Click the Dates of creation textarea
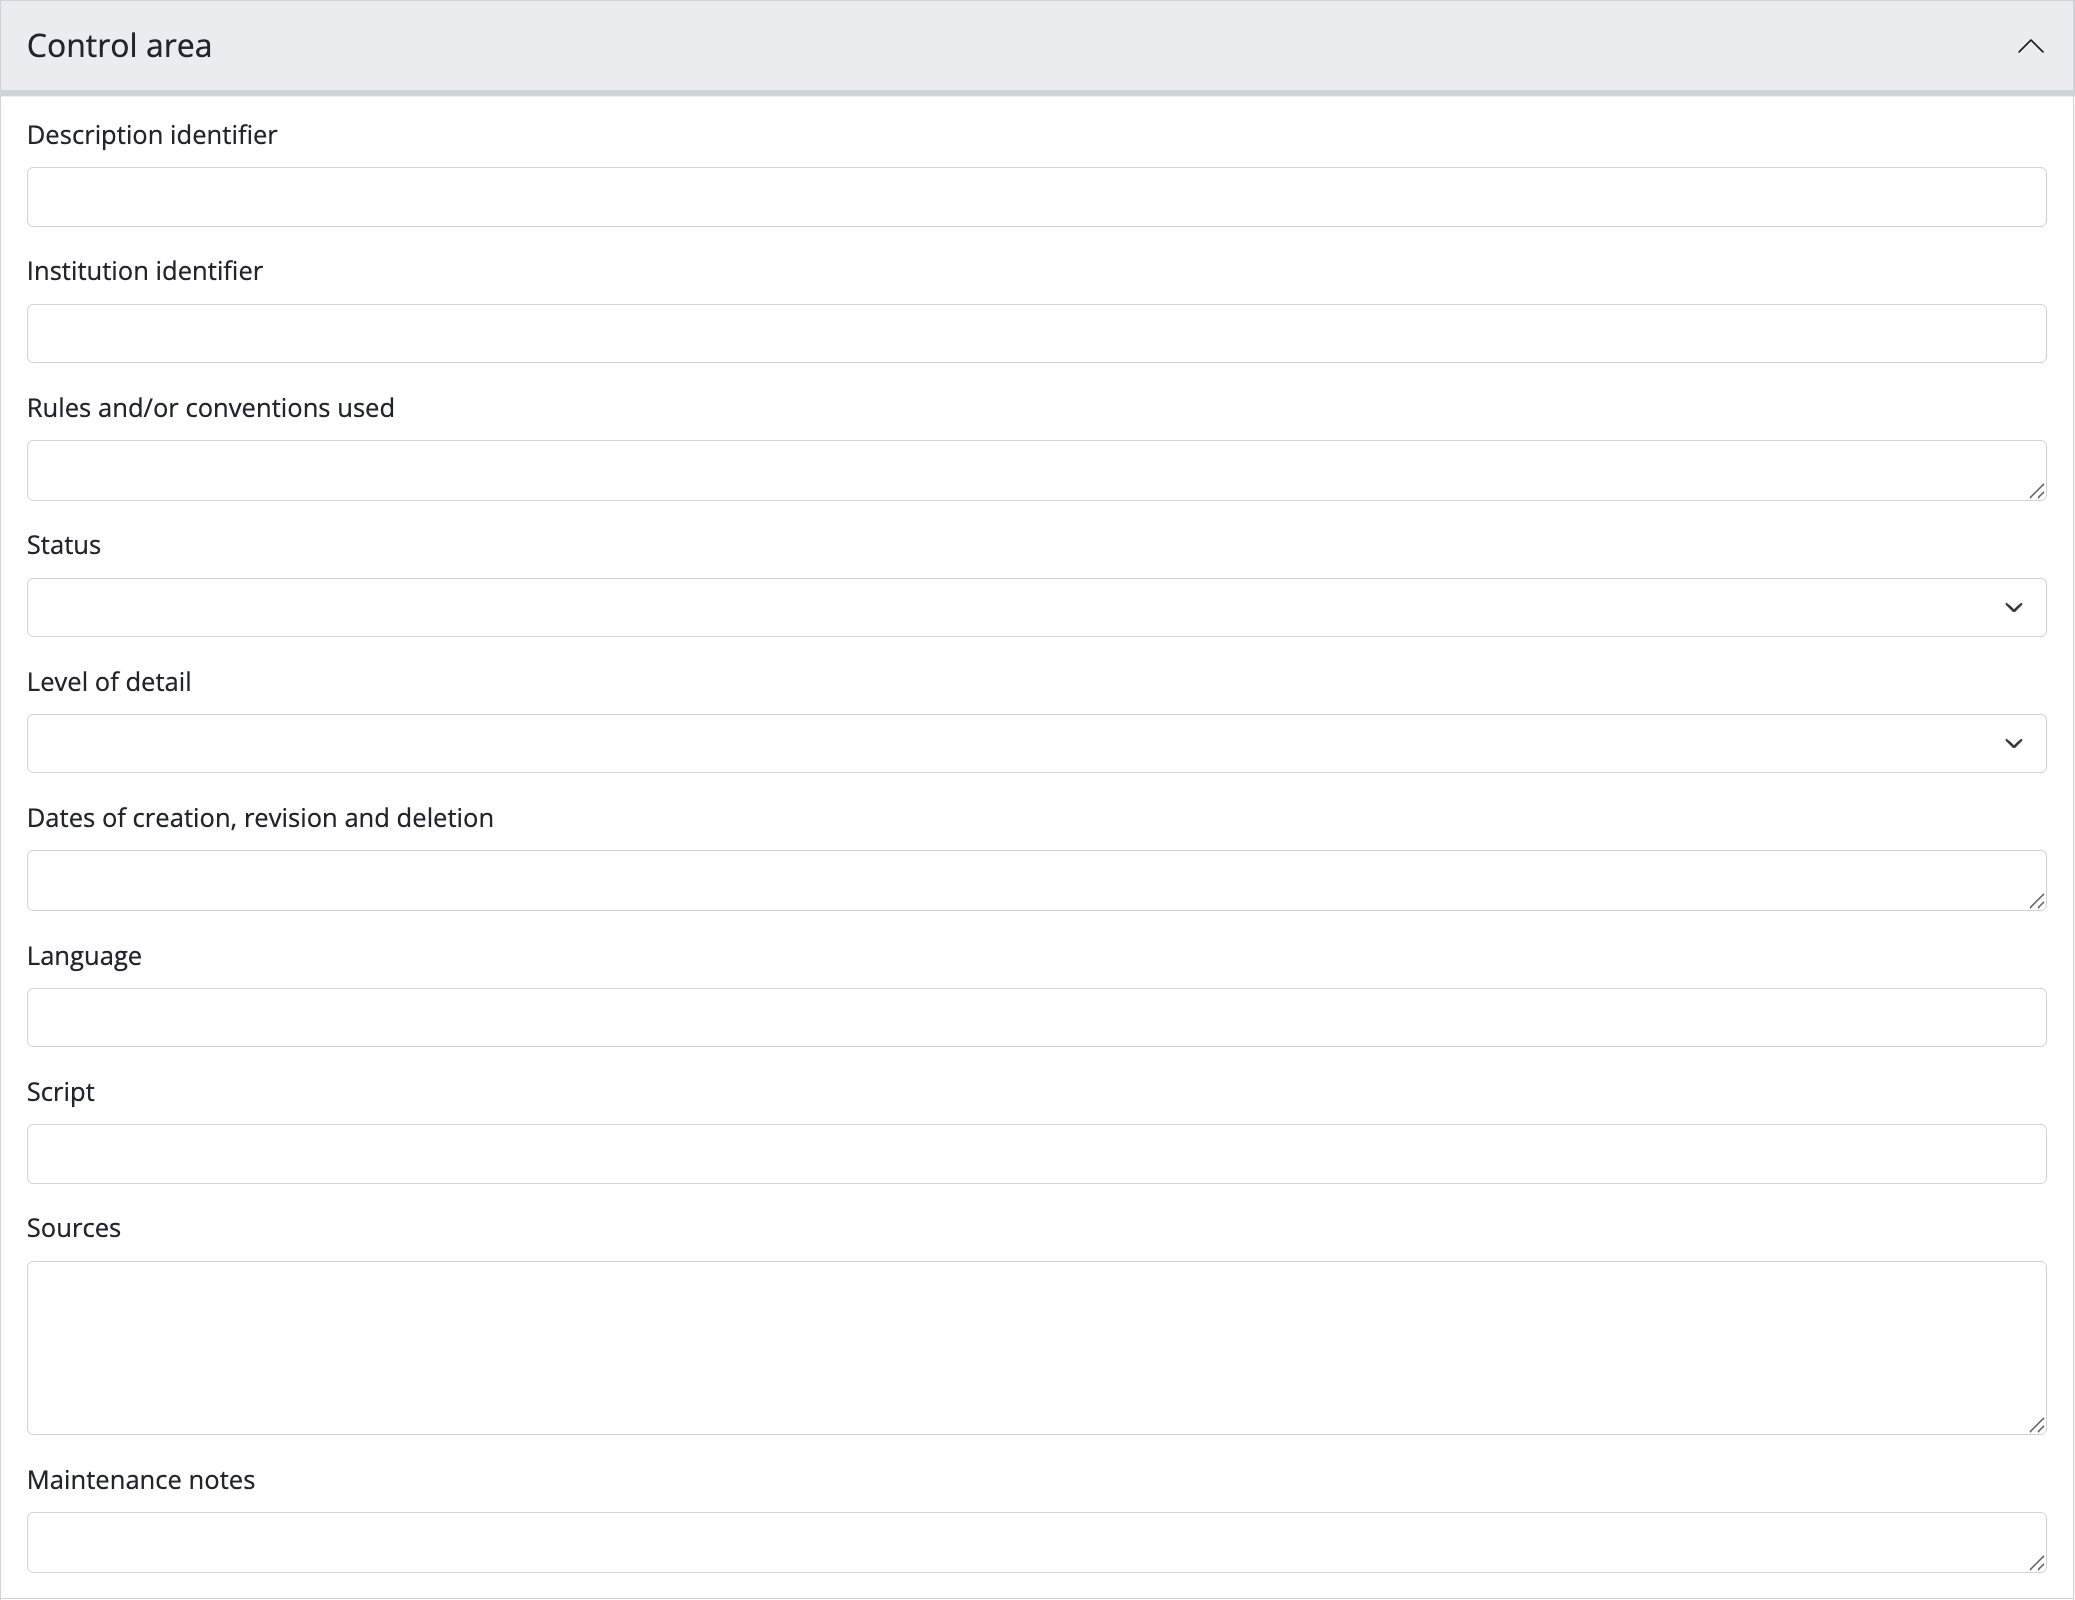 click(1036, 880)
